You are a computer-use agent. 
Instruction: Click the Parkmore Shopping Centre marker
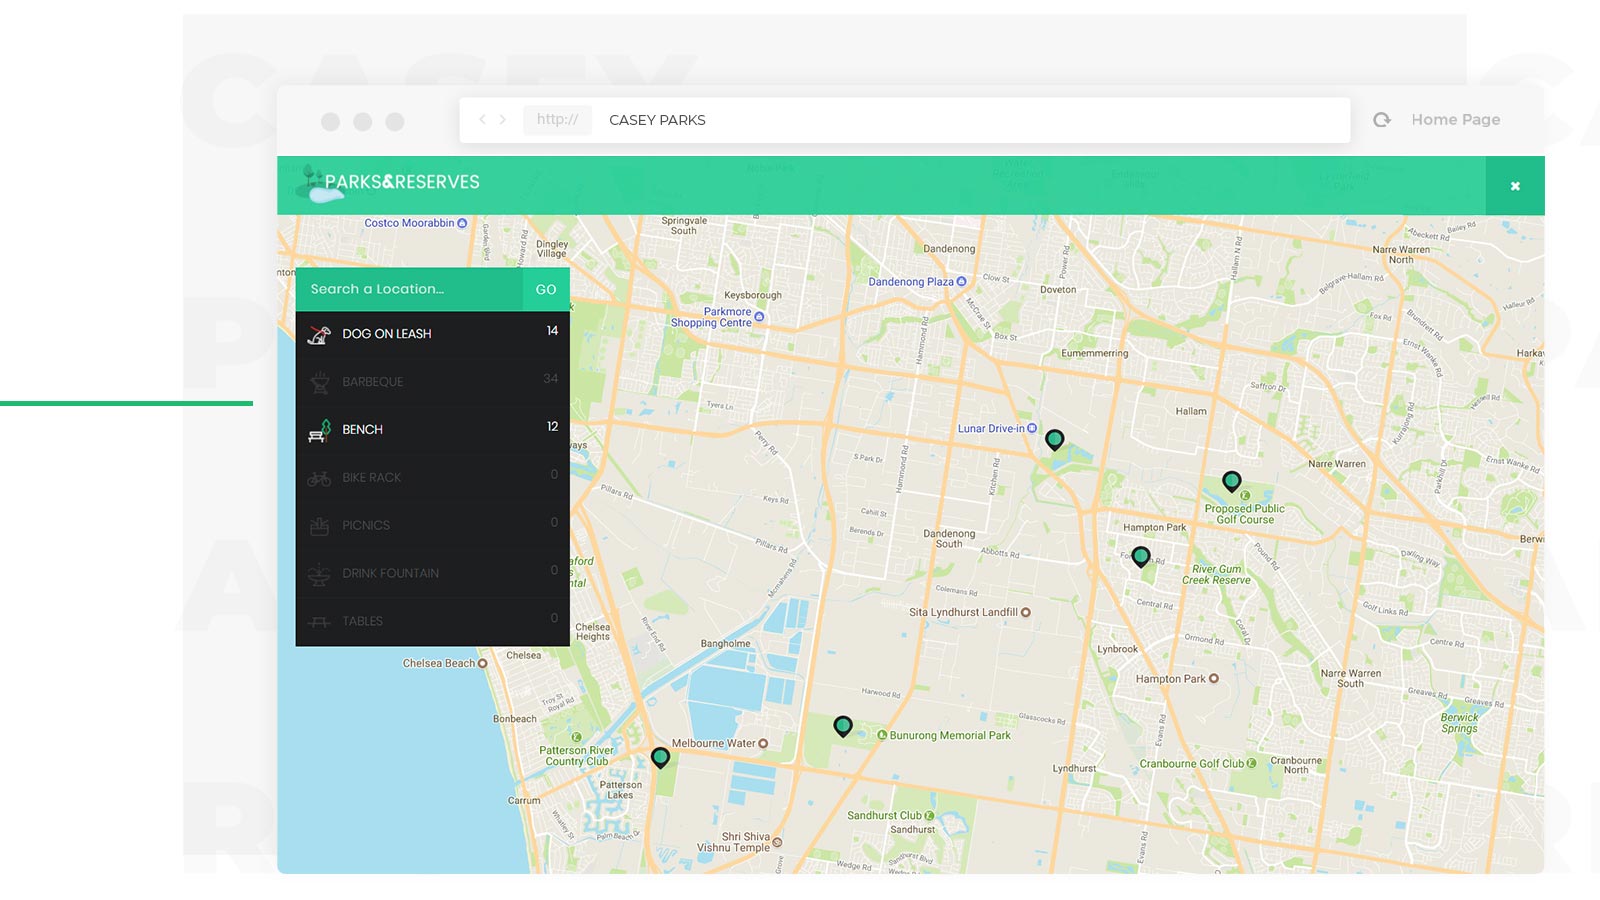tap(759, 317)
